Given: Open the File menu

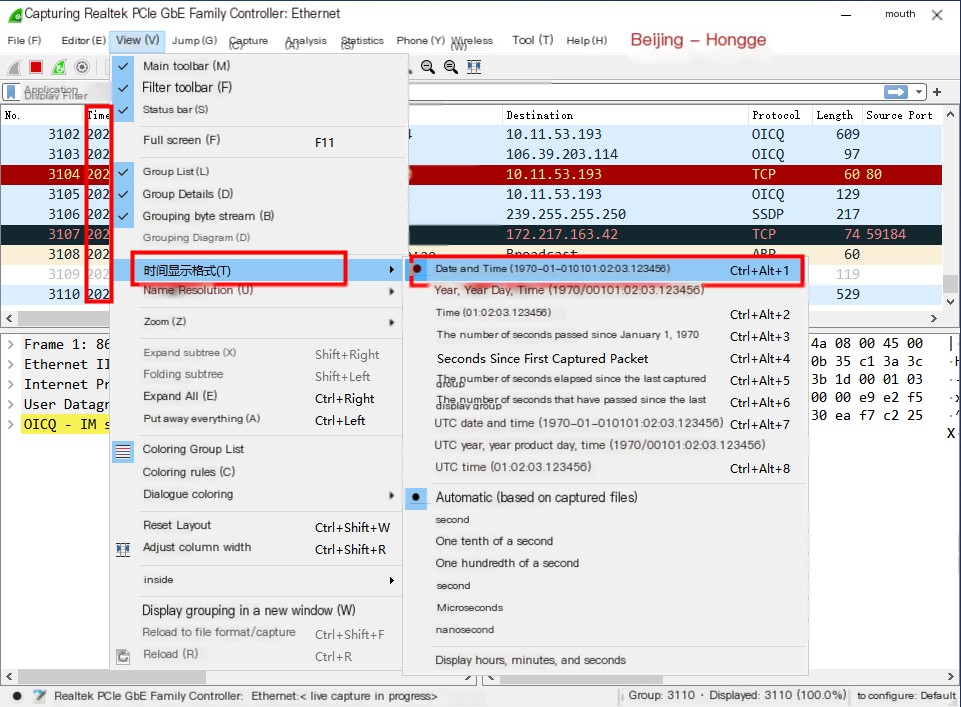Looking at the screenshot, I should (x=24, y=40).
